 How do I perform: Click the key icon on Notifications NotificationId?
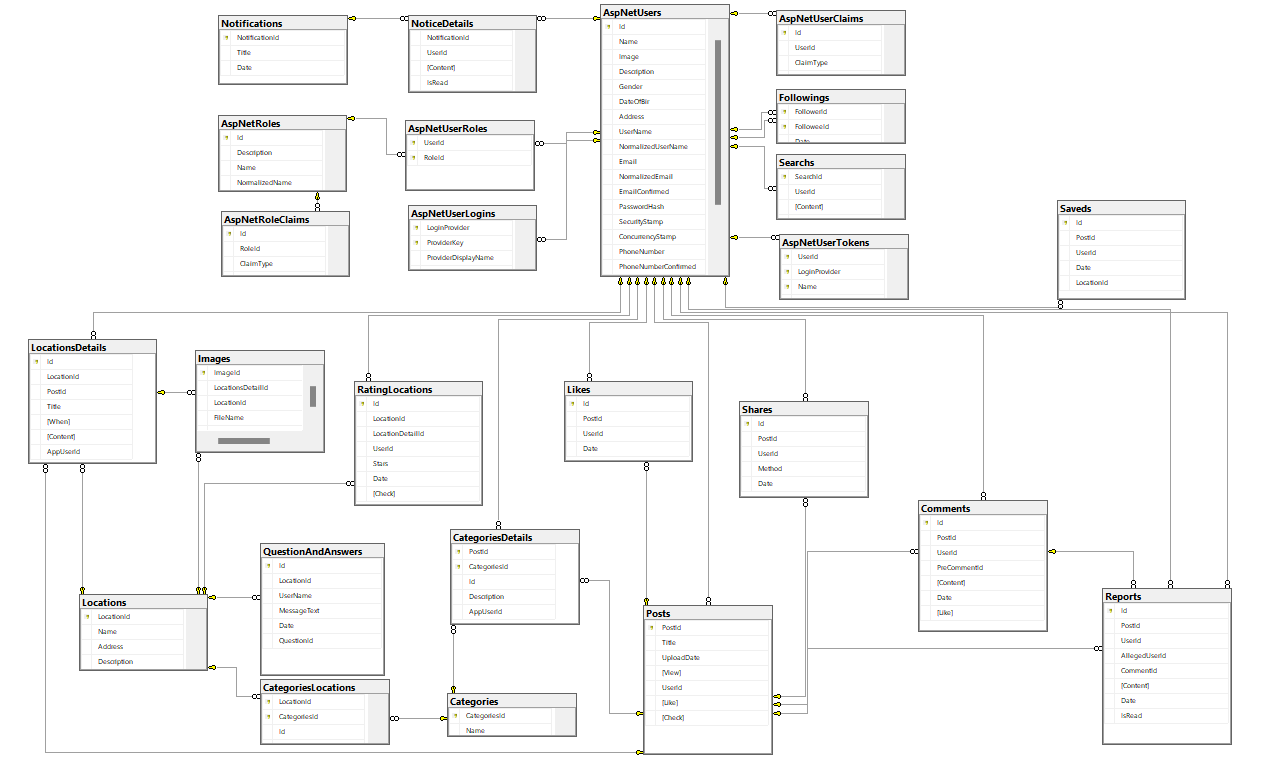coord(228,37)
